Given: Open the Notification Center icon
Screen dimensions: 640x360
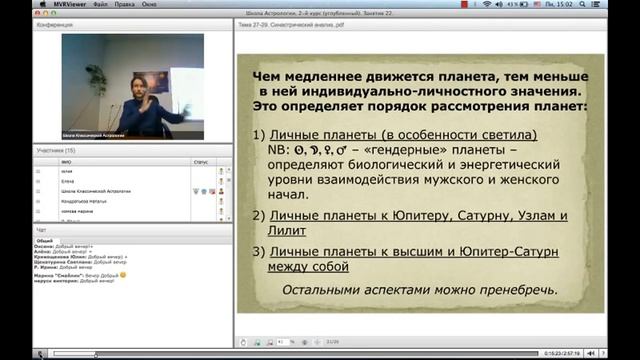Looking at the screenshot, I should [x=596, y=4].
